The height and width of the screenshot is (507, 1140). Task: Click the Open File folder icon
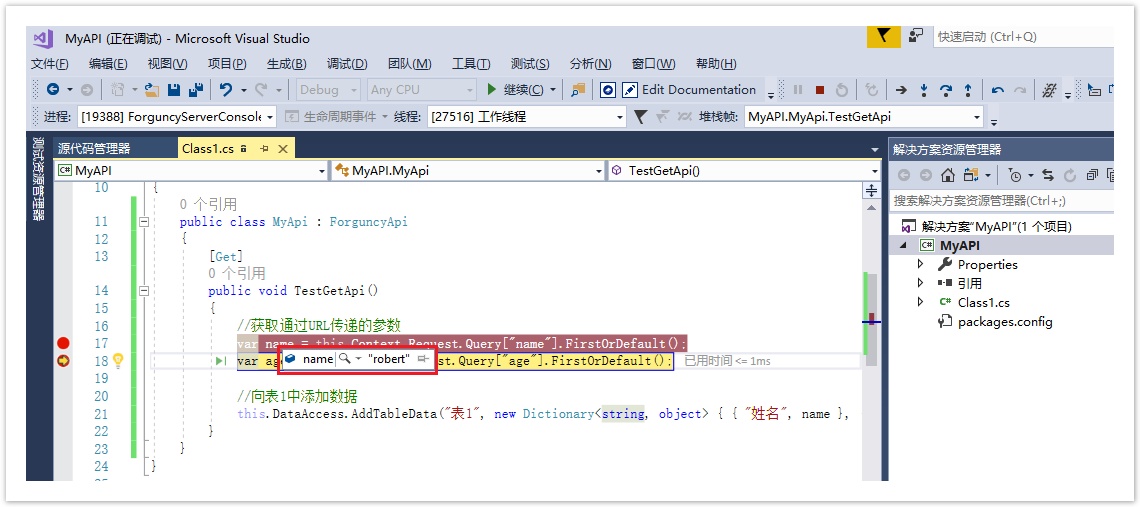click(152, 89)
